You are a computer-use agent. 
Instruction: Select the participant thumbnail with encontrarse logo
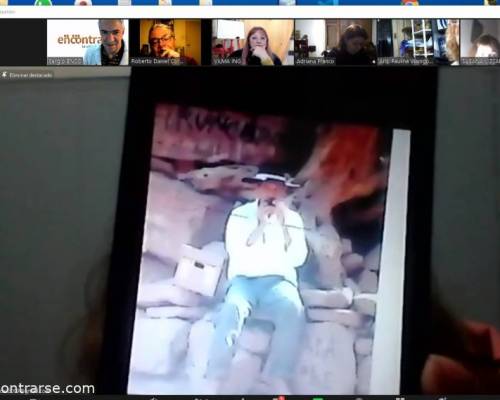87,42
